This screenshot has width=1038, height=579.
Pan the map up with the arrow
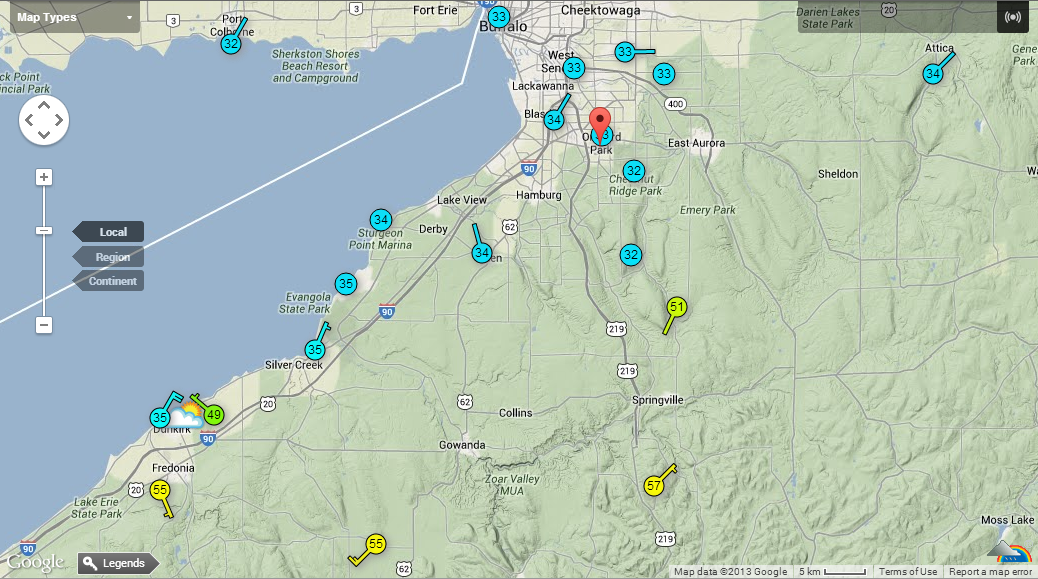pyautogui.click(x=44, y=105)
